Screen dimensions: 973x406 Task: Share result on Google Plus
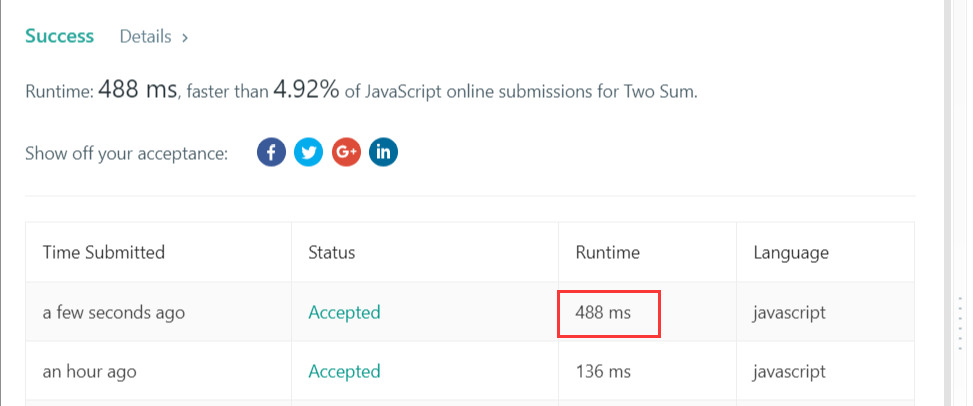point(346,153)
